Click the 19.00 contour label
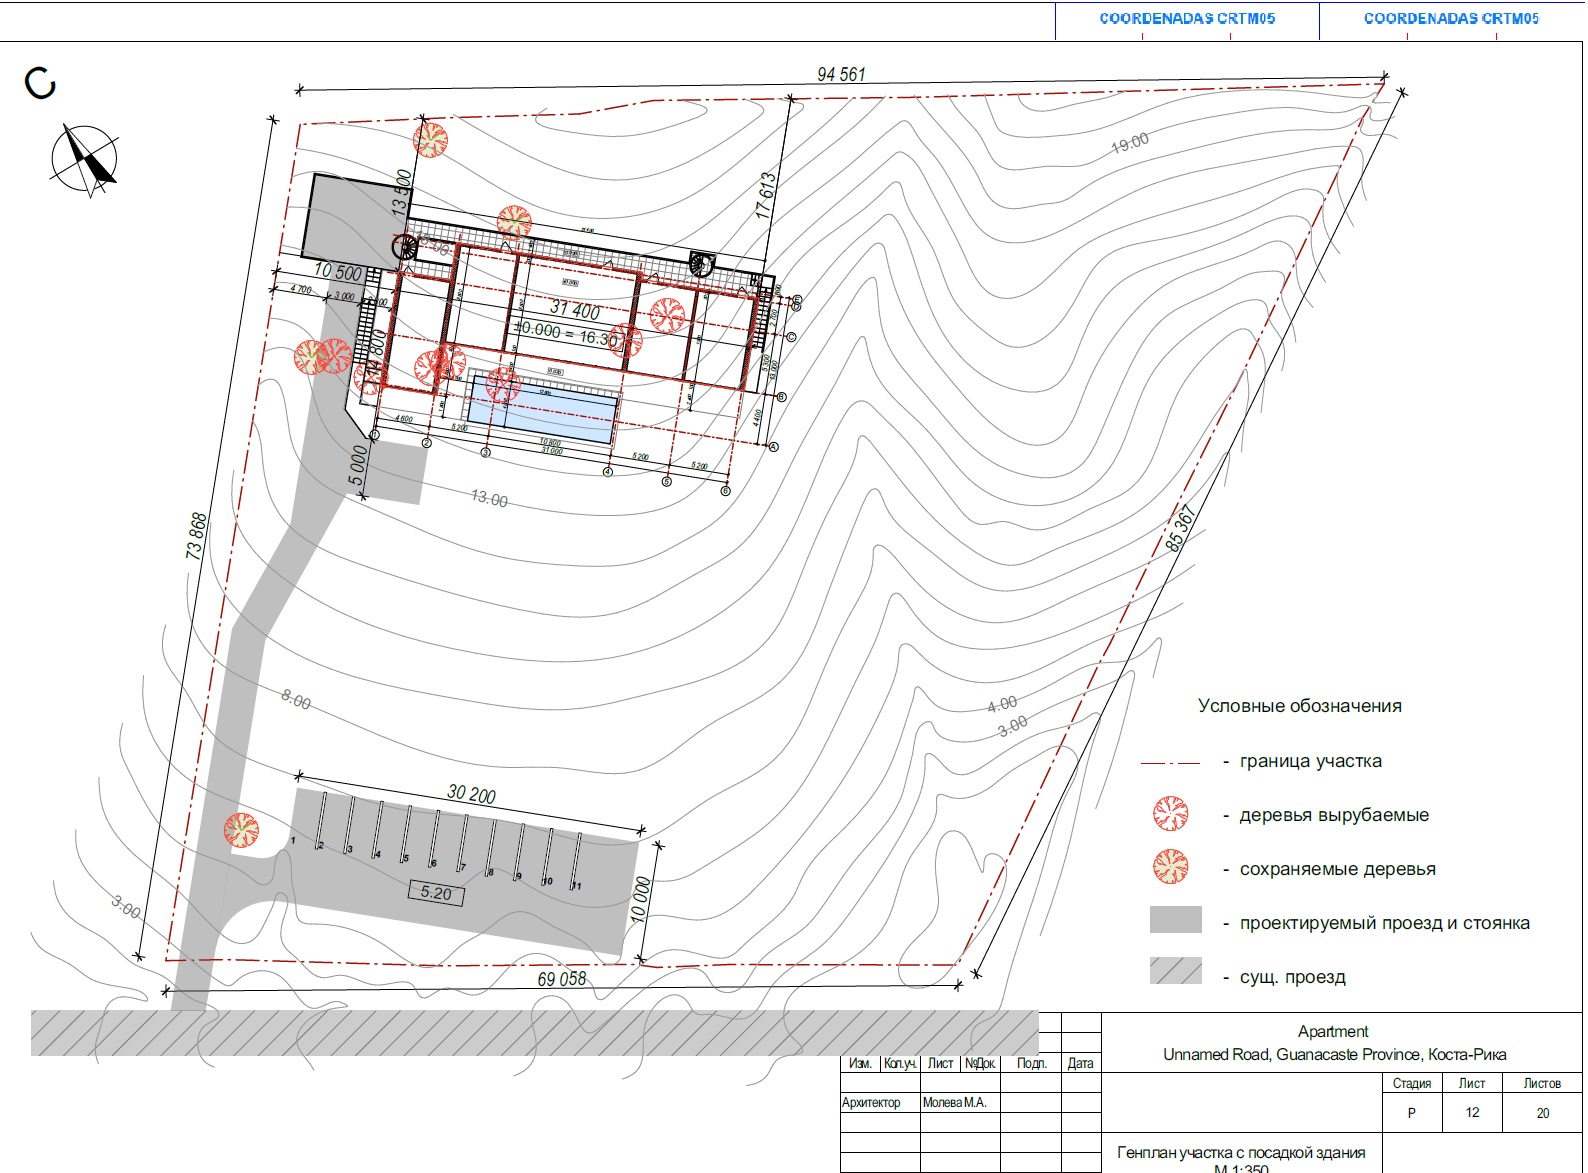 (1130, 144)
